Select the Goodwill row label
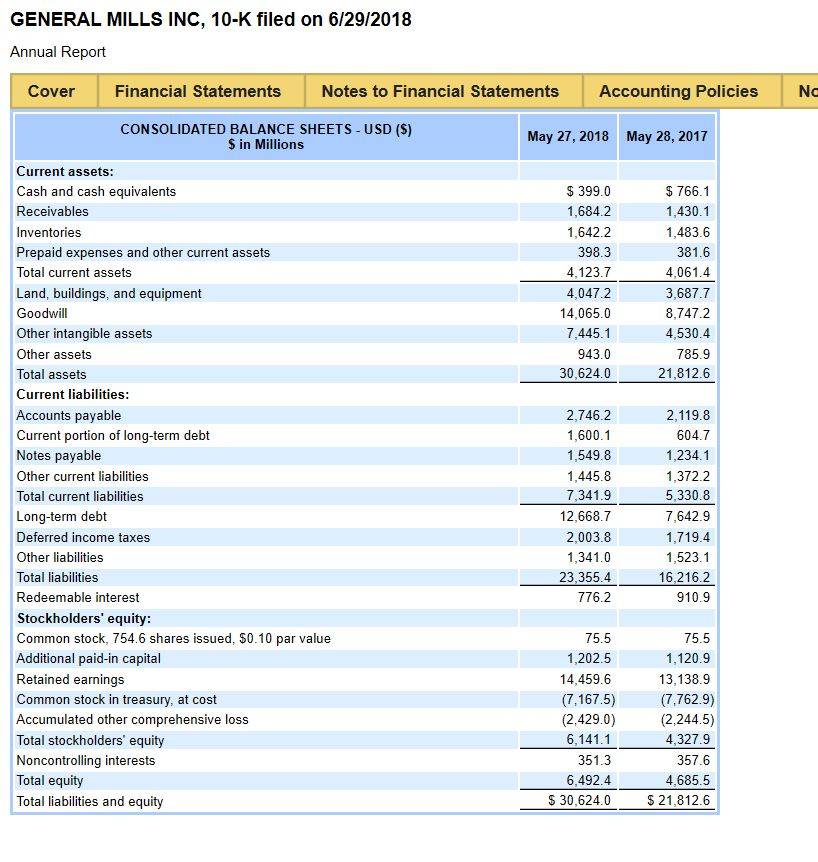Image resolution: width=818 pixels, height=862 pixels. pyautogui.click(x=41, y=313)
